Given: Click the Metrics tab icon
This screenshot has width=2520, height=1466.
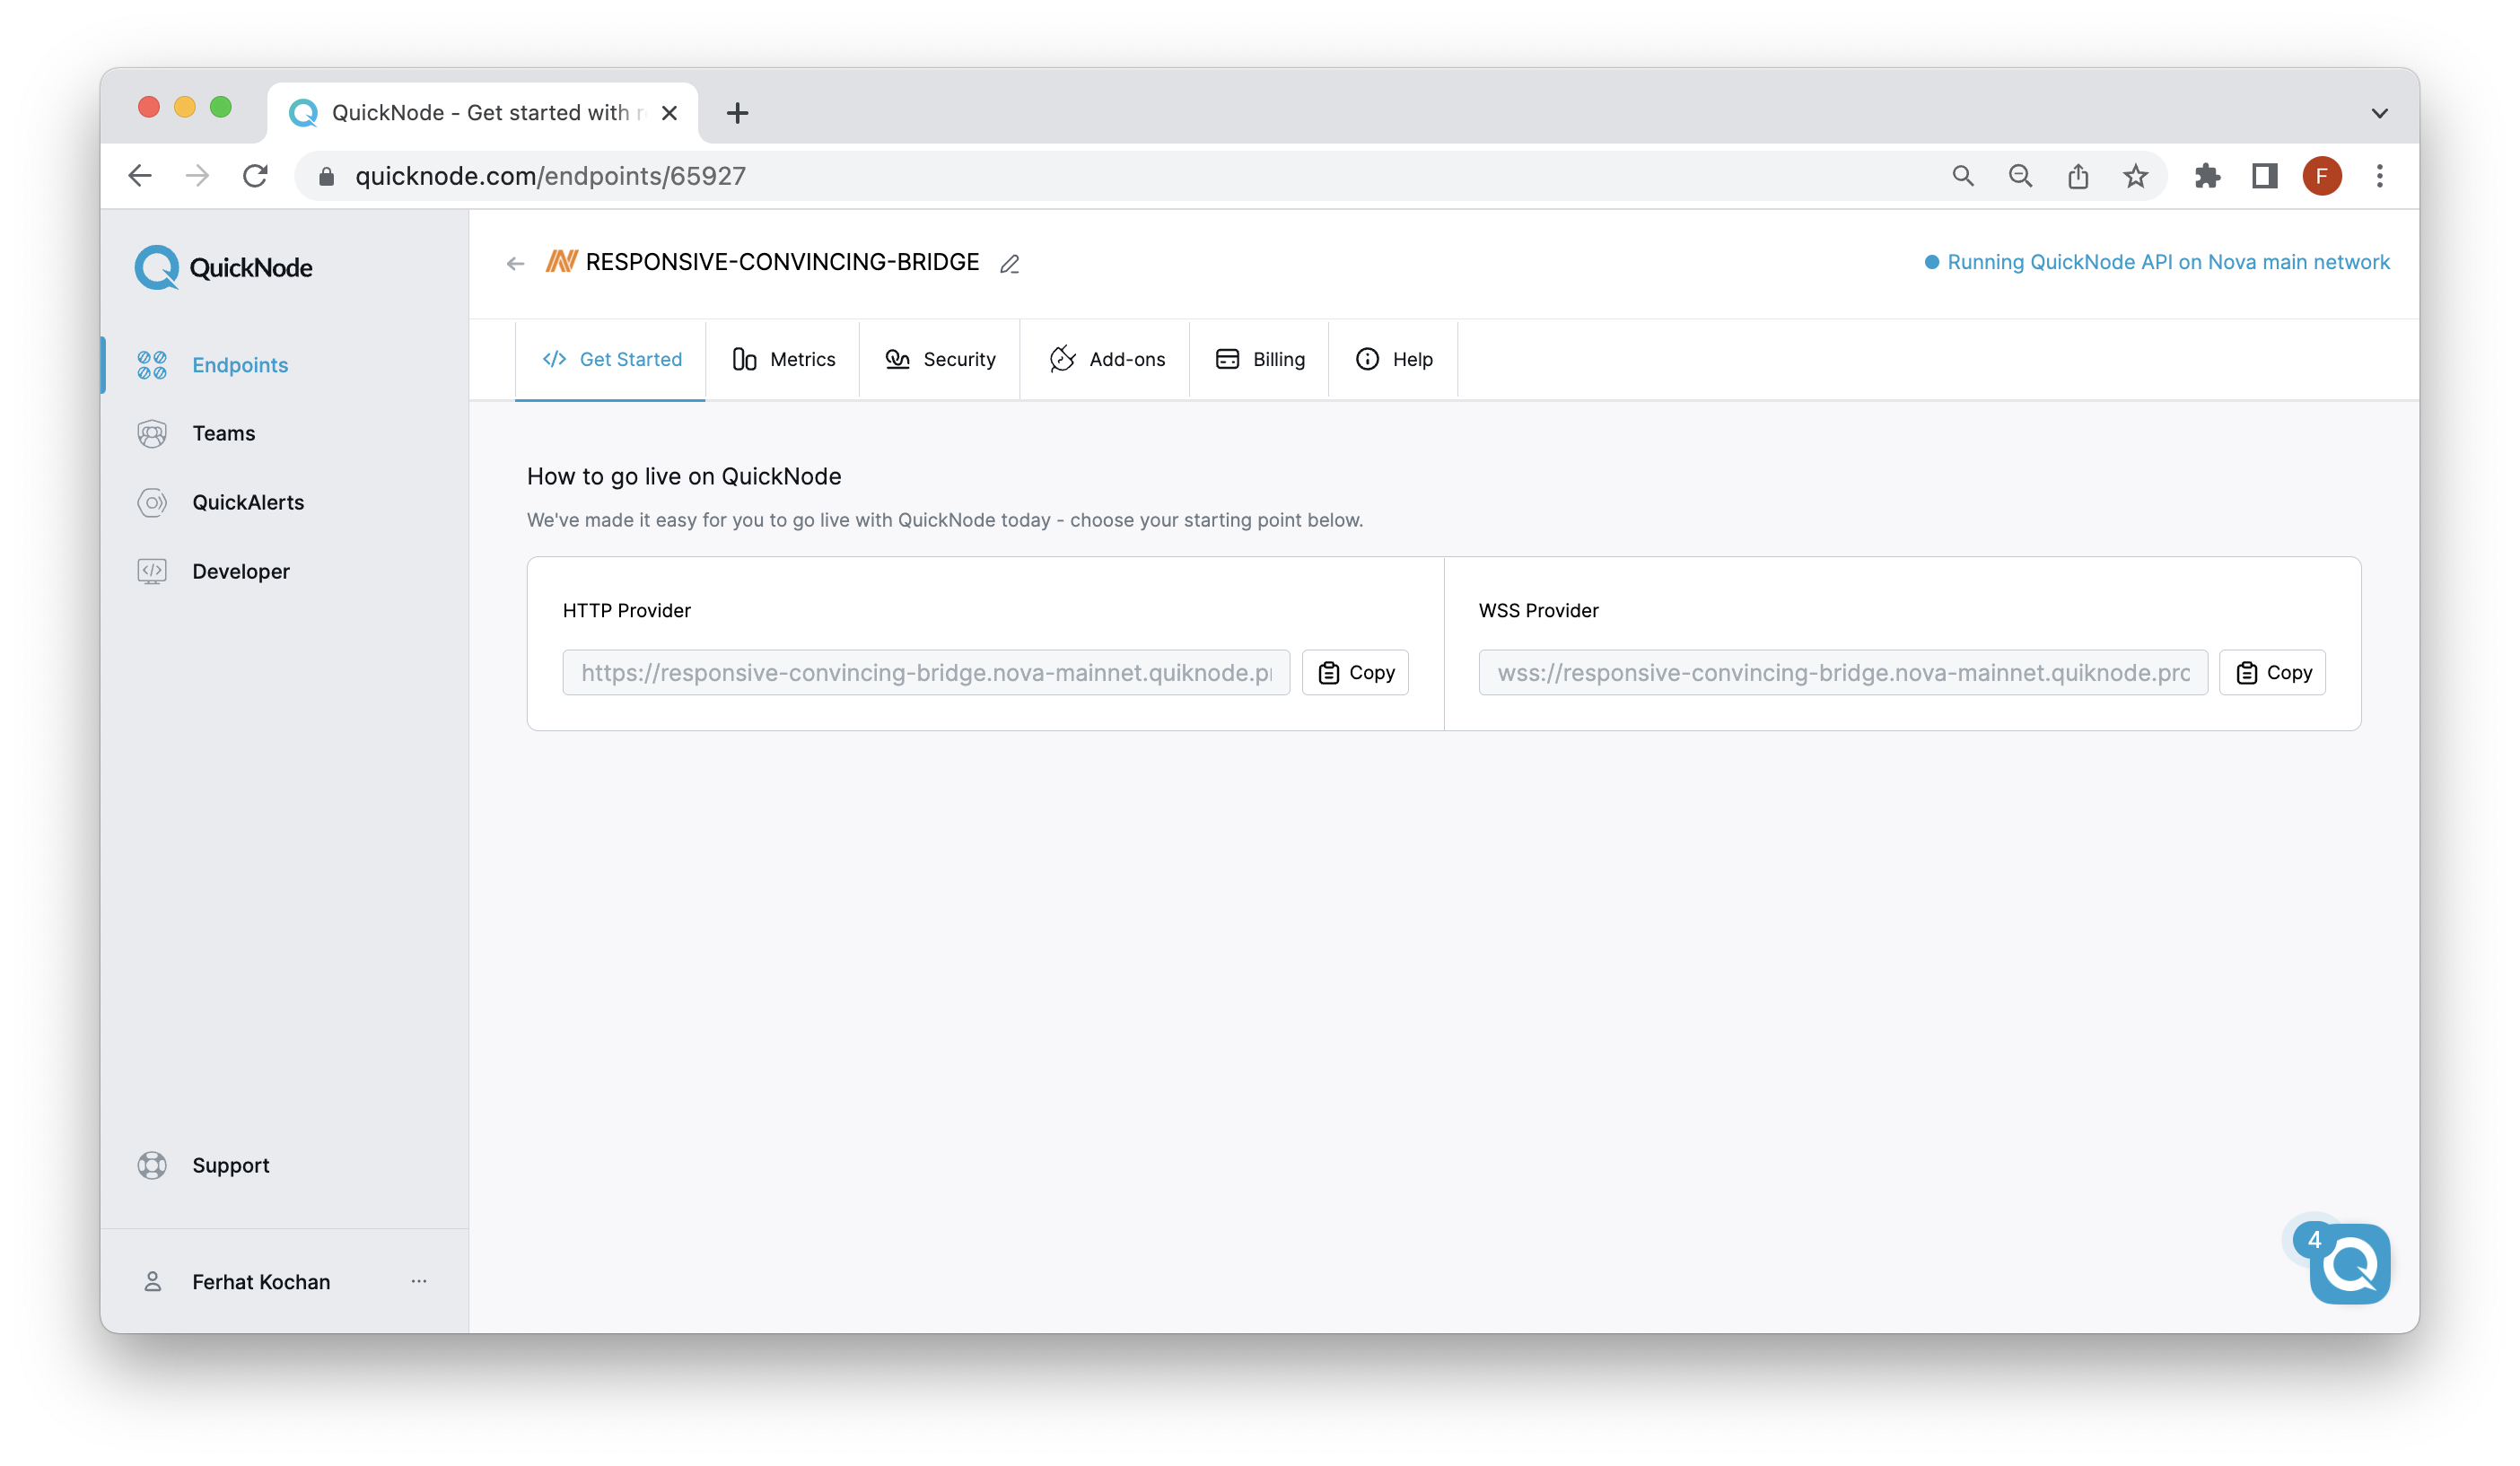Looking at the screenshot, I should [x=743, y=358].
